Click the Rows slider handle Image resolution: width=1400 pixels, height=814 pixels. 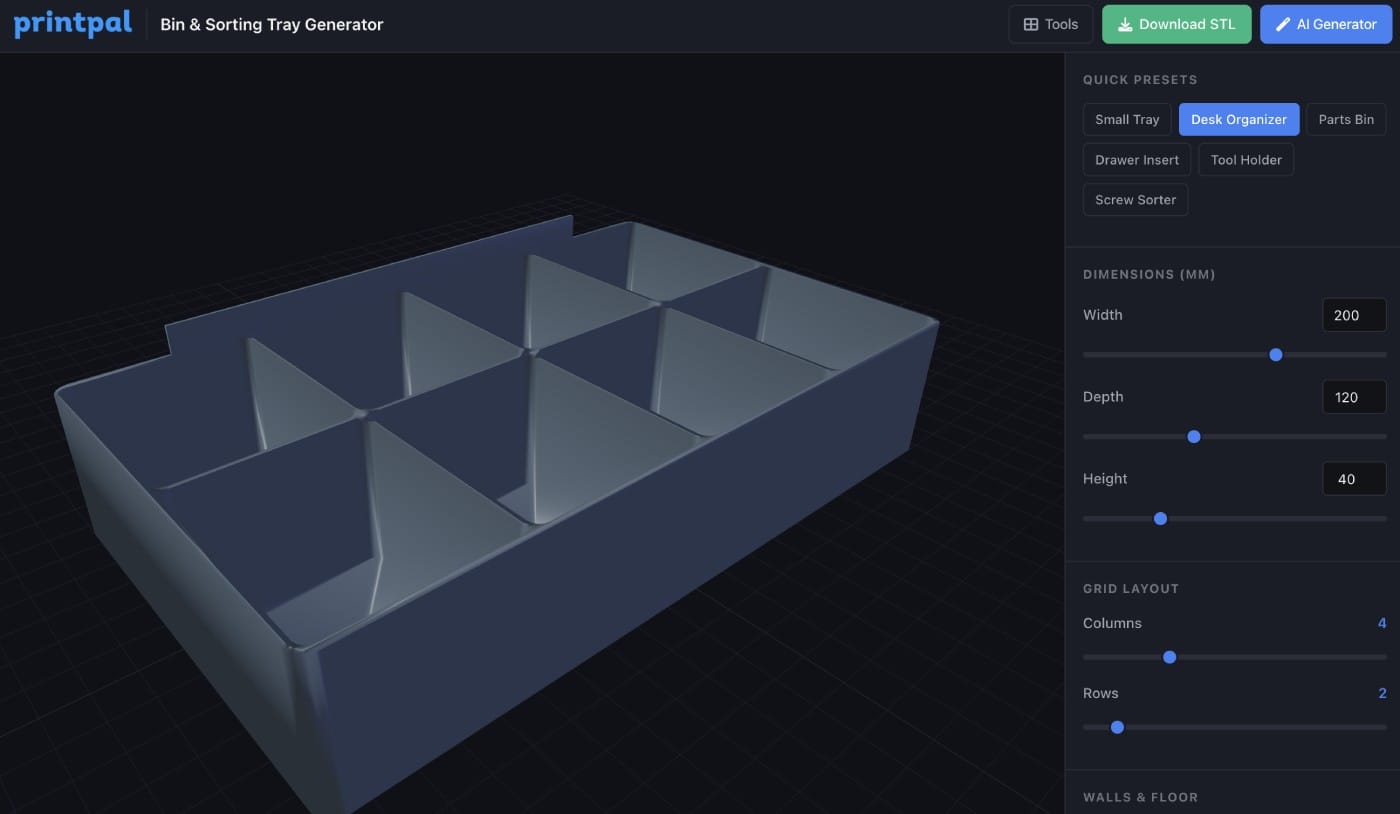click(x=1117, y=727)
